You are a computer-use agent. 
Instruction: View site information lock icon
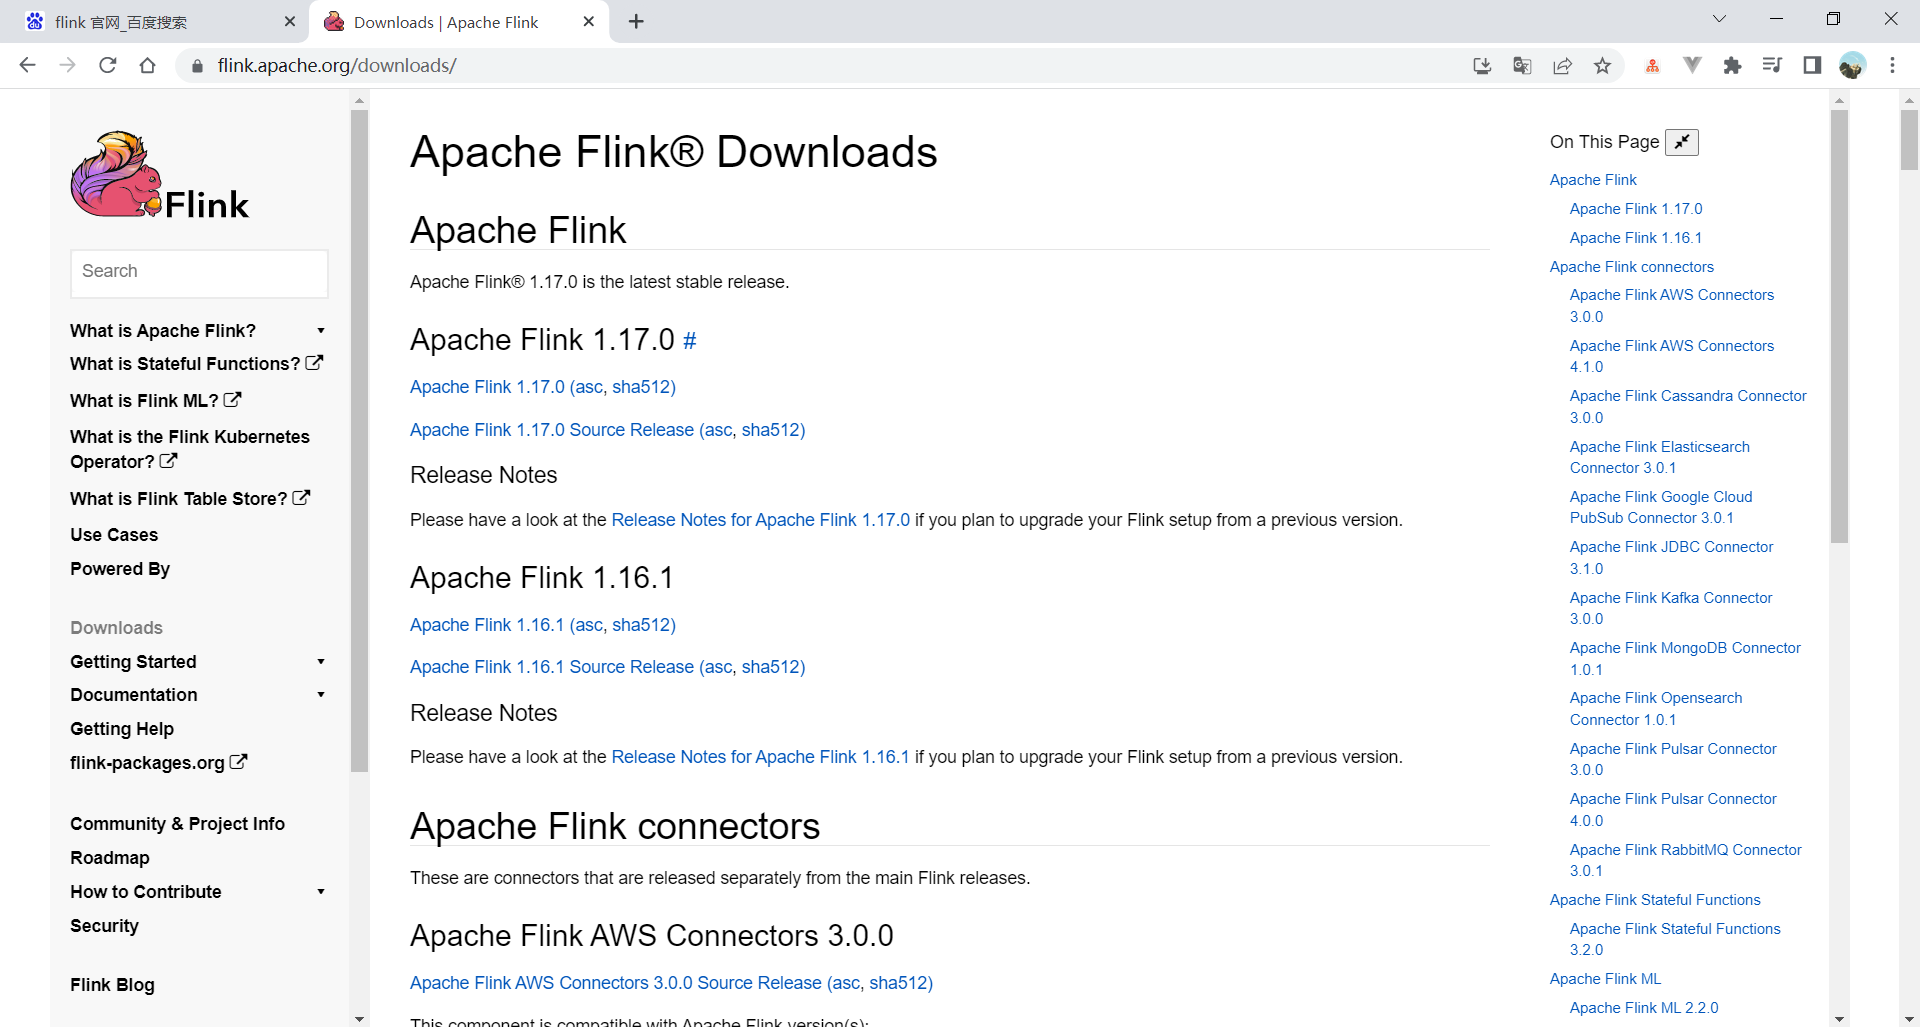point(197,66)
